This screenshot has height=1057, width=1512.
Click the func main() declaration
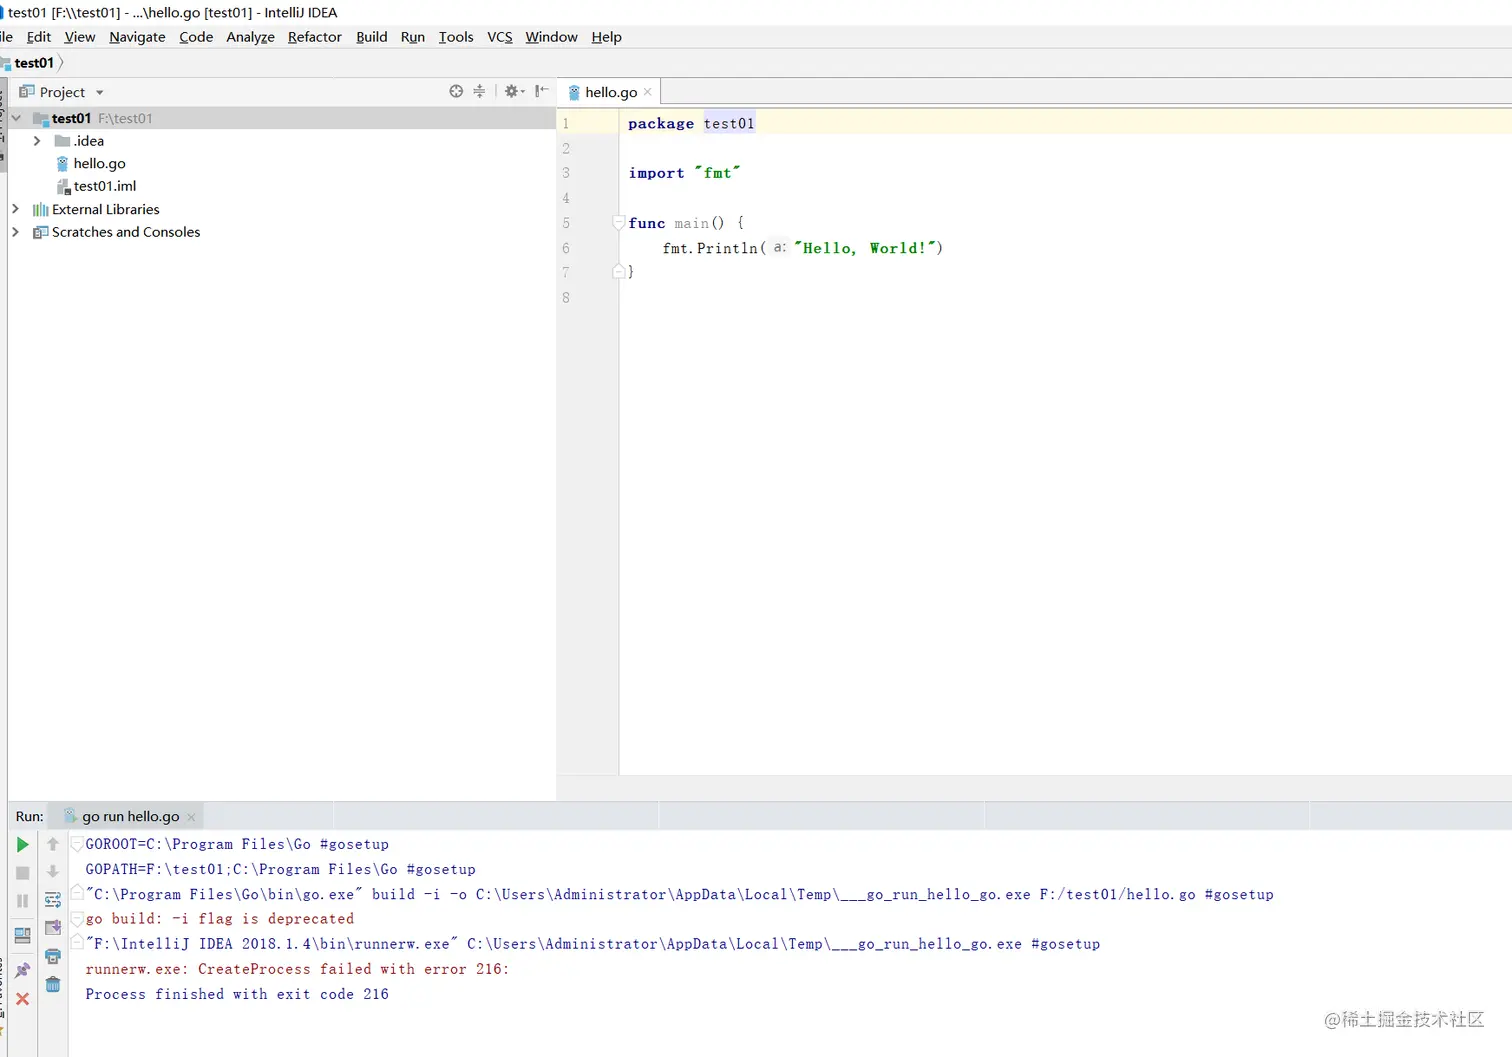click(x=686, y=223)
